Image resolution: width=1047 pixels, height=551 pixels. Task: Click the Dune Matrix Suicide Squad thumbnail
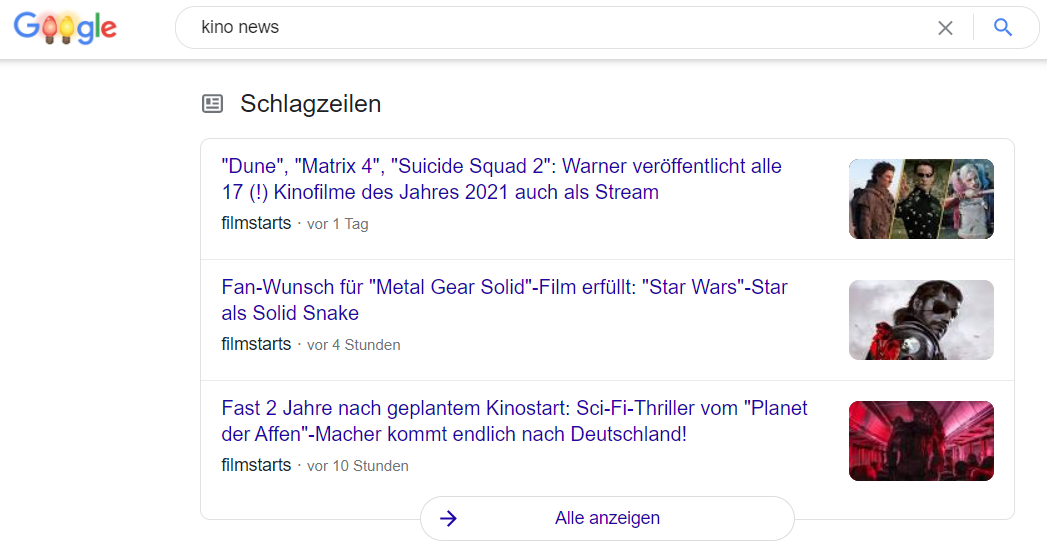click(x=921, y=199)
